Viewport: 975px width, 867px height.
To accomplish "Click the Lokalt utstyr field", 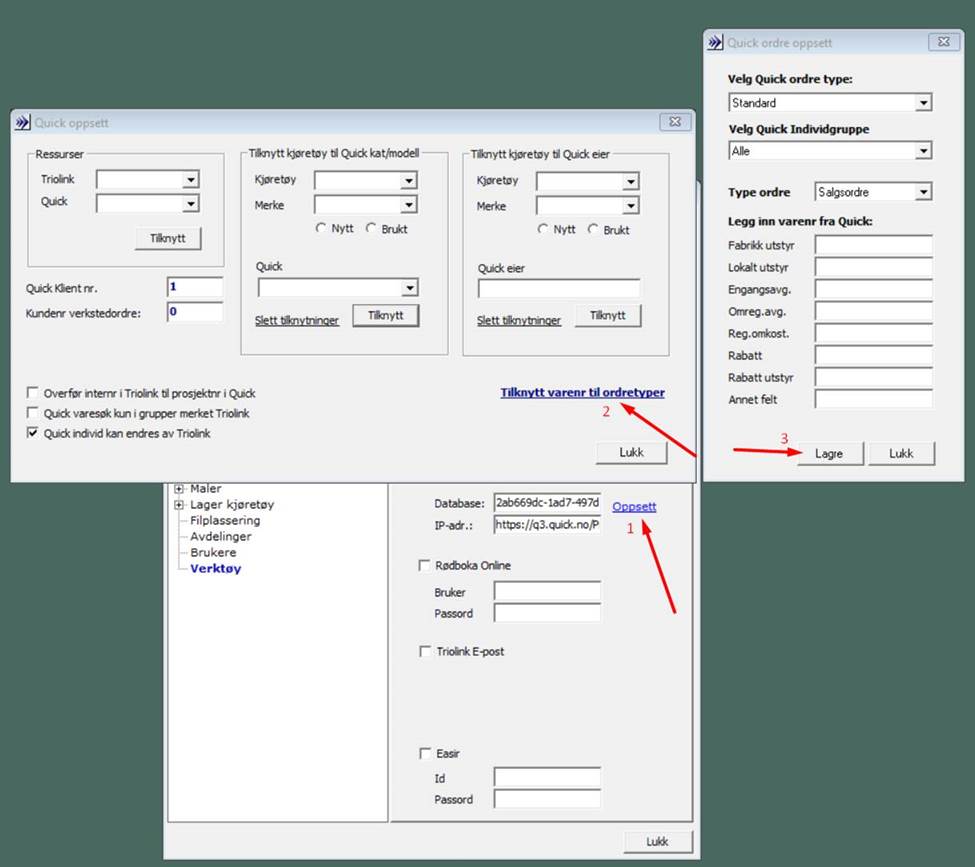I will (873, 267).
